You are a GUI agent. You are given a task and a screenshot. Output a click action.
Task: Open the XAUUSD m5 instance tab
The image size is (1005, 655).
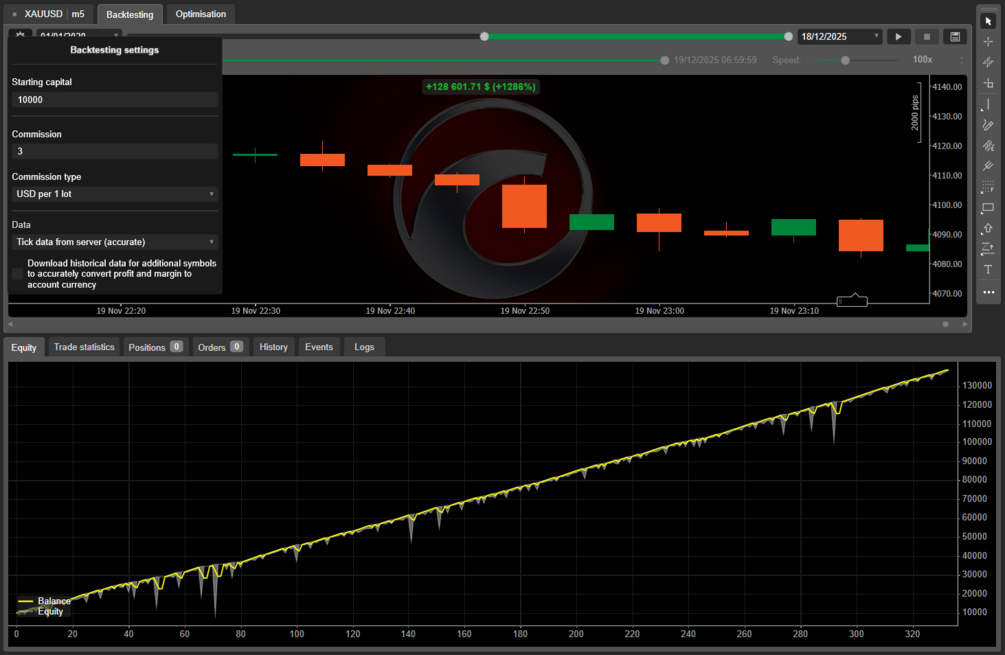pos(49,14)
